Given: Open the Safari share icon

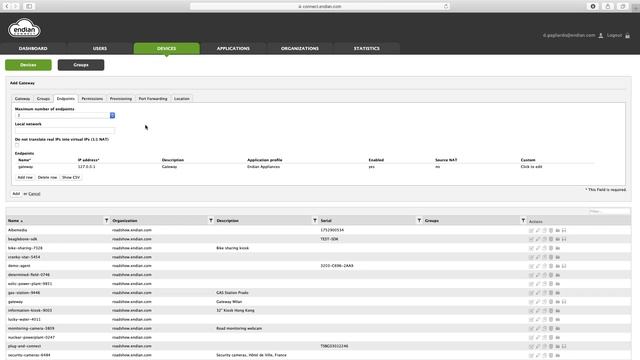Looking at the screenshot, I should point(608,6).
